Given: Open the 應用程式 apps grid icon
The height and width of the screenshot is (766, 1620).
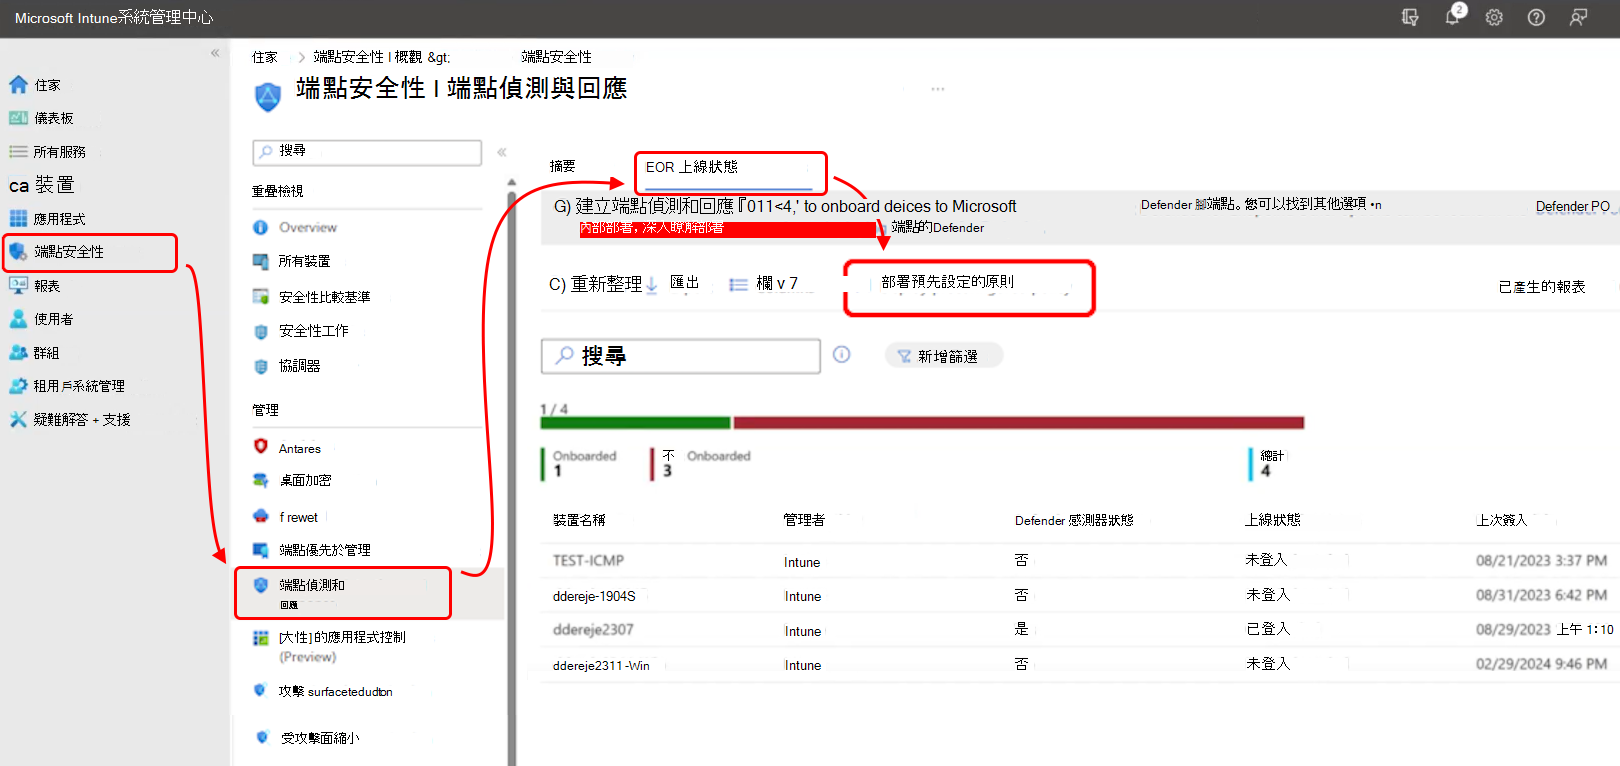Looking at the screenshot, I should pos(18,218).
